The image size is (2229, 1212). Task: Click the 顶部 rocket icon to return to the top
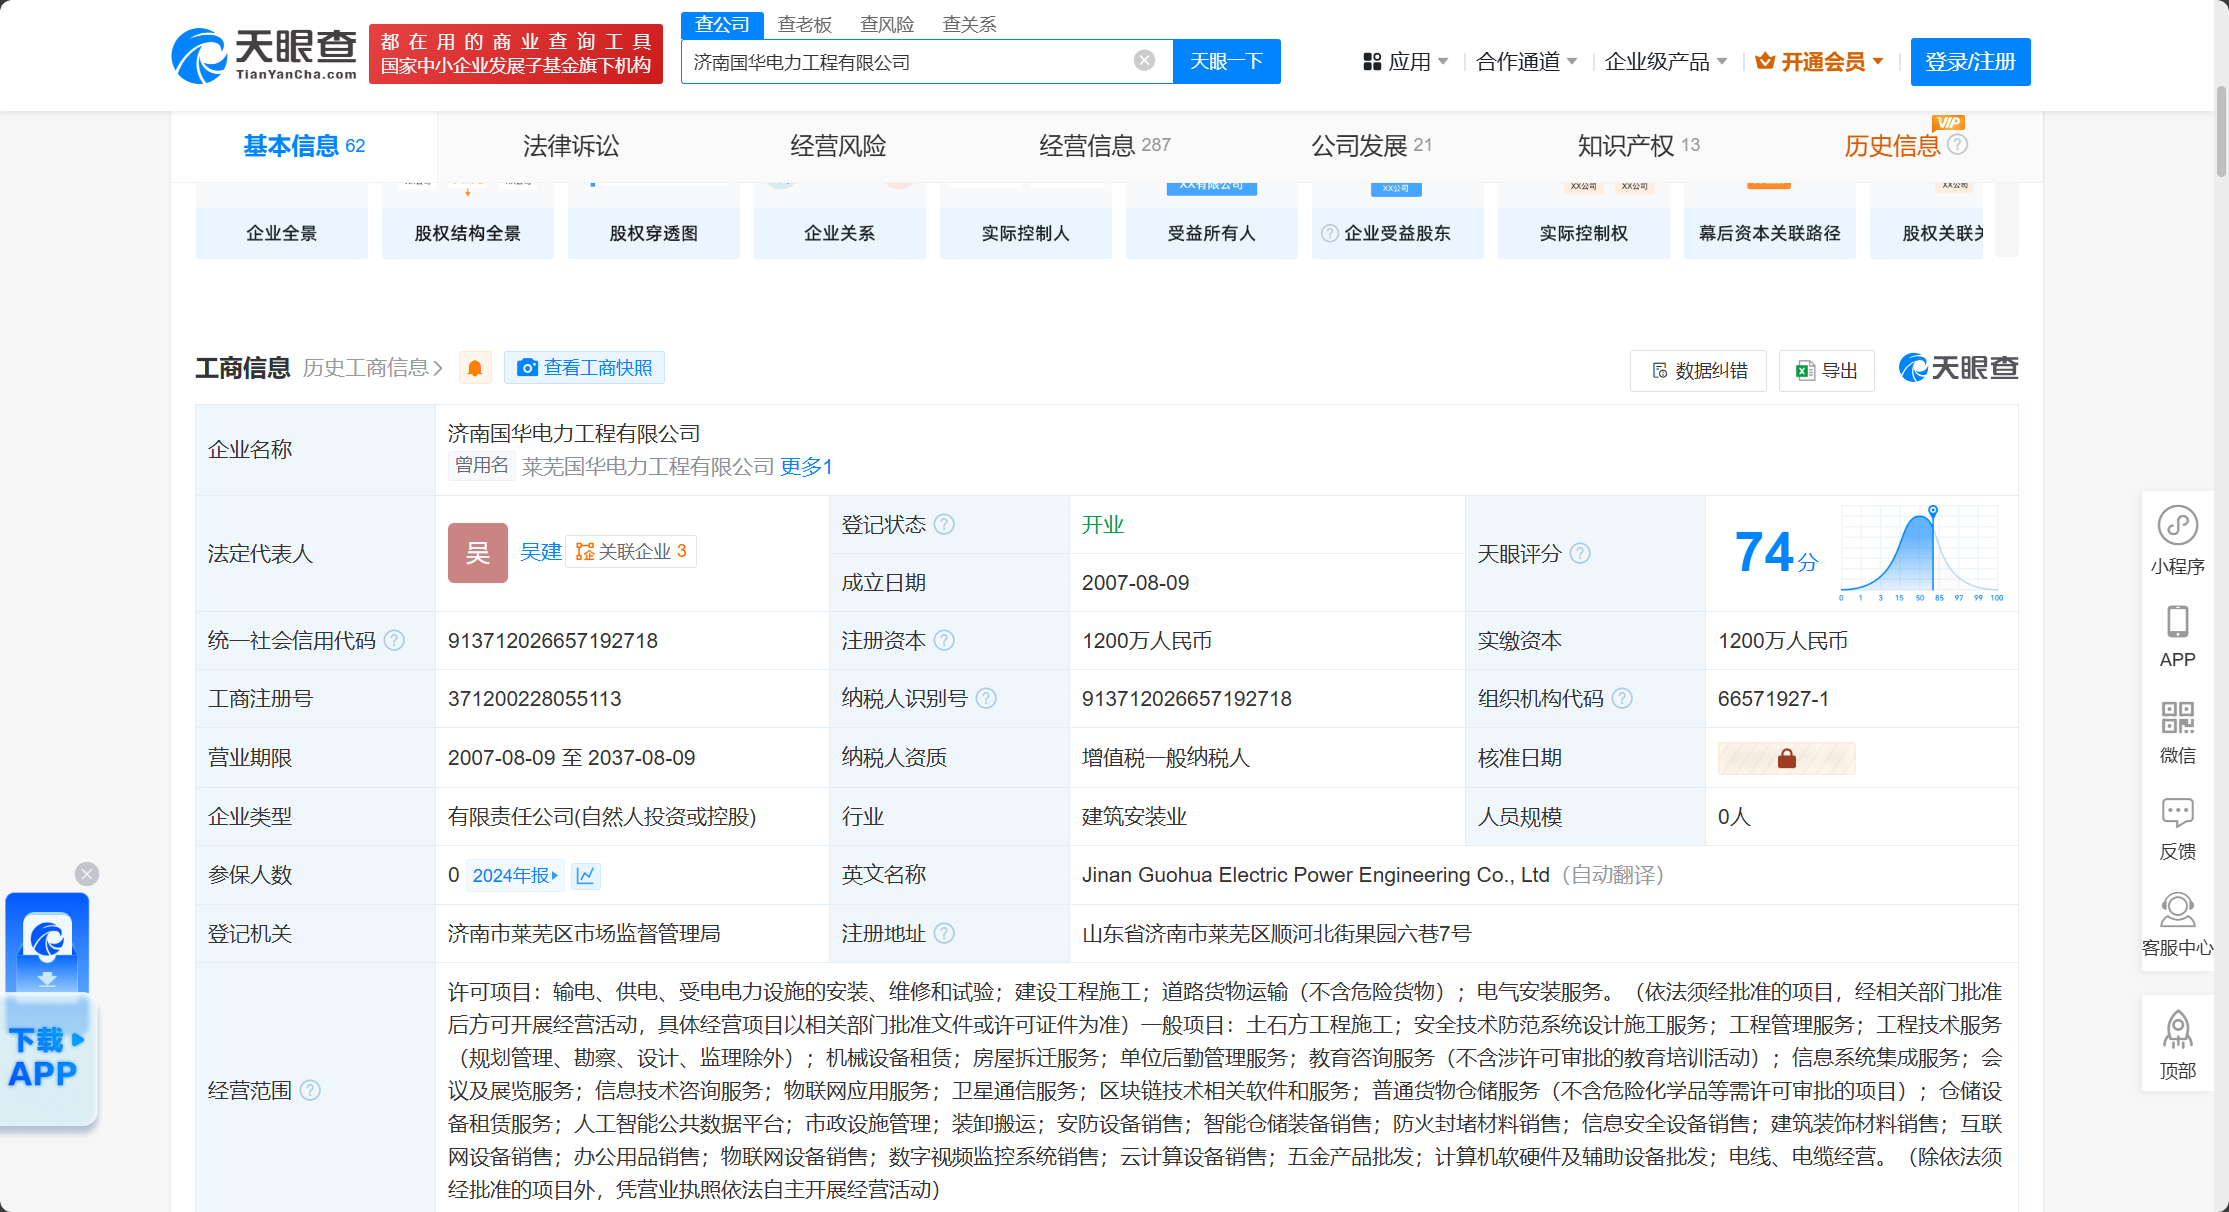coord(2177,1045)
